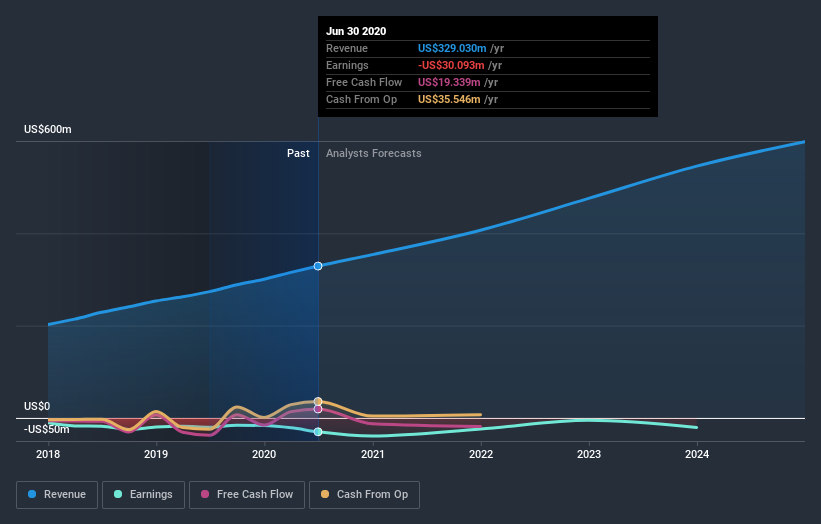Select the 2019 x-axis label
Image resolution: width=821 pixels, height=524 pixels.
tap(156, 454)
